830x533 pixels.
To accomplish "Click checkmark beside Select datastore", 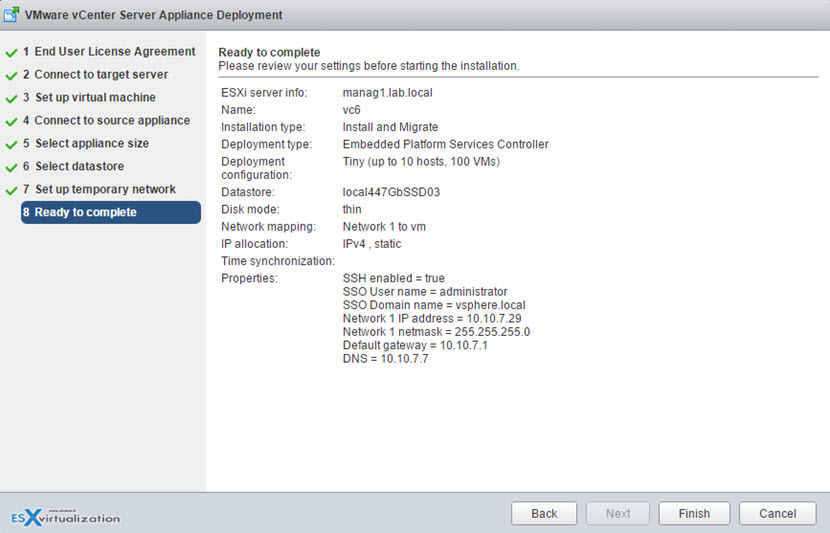I will point(12,167).
